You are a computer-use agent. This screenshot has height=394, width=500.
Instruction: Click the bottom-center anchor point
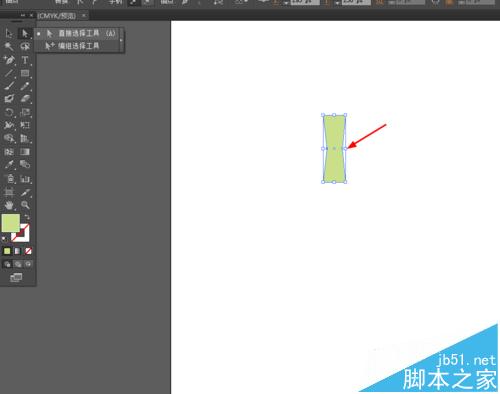(334, 182)
